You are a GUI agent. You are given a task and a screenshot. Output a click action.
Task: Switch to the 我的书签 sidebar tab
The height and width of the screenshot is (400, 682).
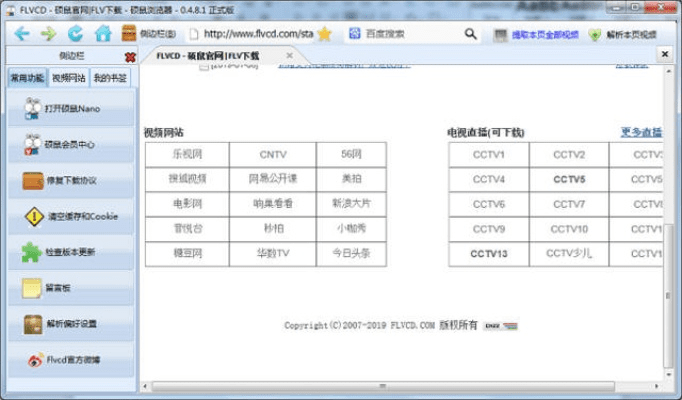pos(110,78)
